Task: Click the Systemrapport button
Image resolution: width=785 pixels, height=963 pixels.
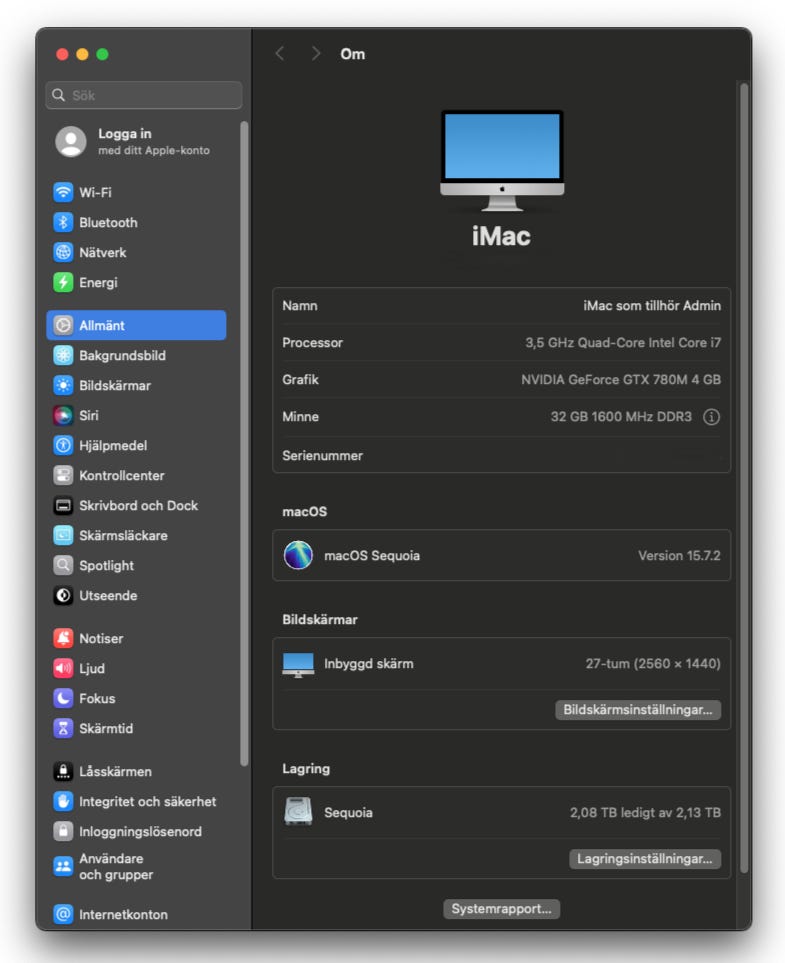Action: (501, 909)
